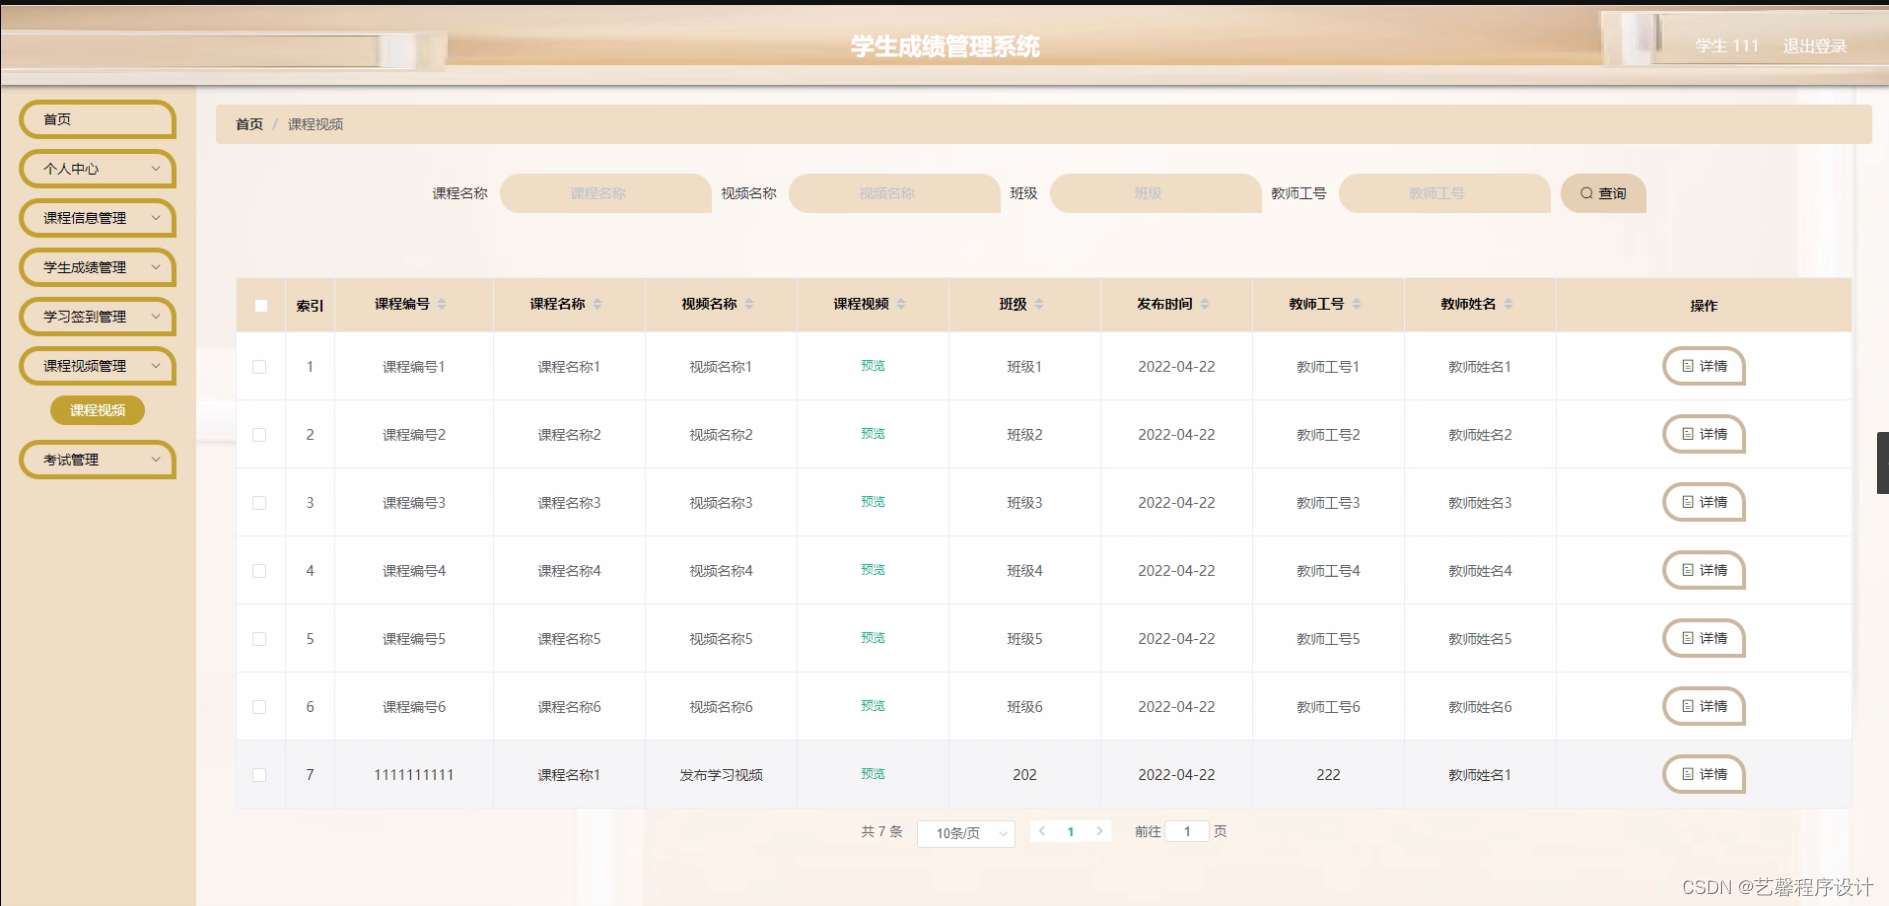Sort the table by 班级 column
The width and height of the screenshot is (1889, 906).
pyautogui.click(x=1040, y=305)
